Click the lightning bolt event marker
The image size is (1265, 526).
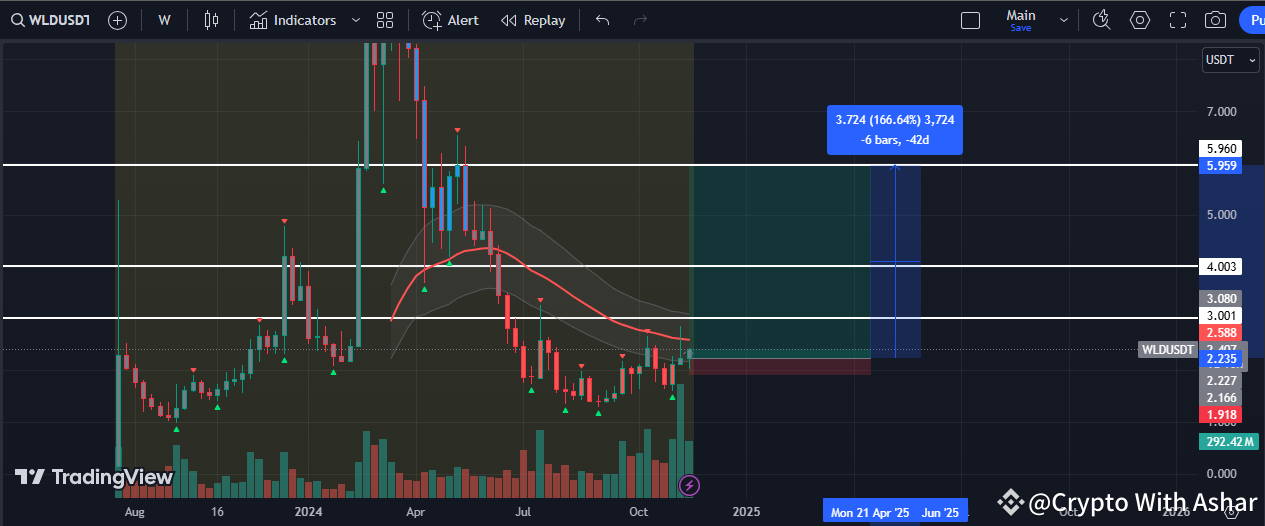point(689,486)
